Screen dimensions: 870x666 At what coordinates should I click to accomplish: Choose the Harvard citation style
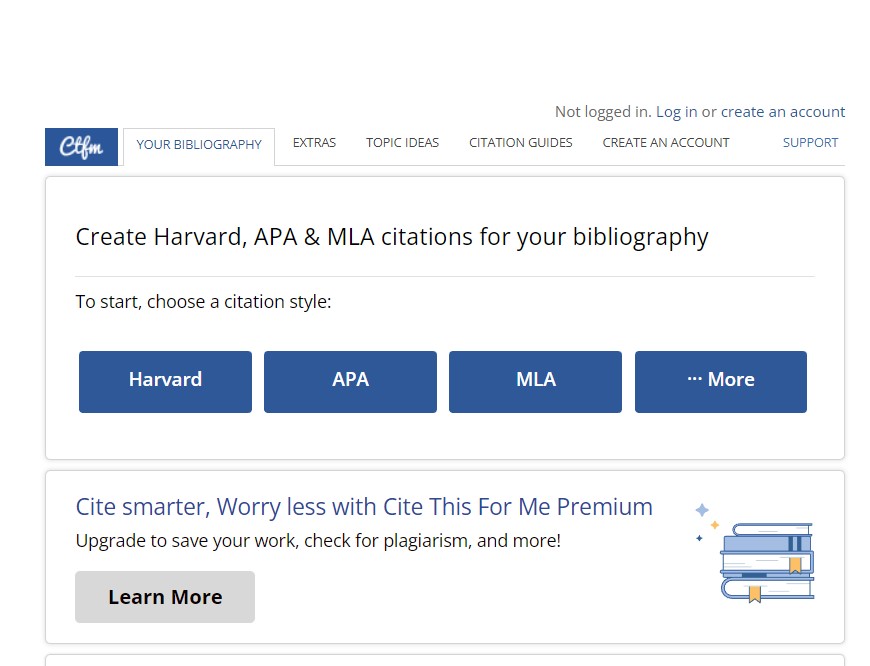[x=165, y=381]
